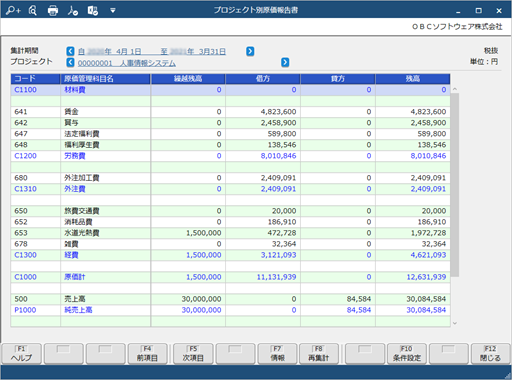Select the C1100 code cell
This screenshot has height=380, width=512.
pyautogui.click(x=35, y=90)
